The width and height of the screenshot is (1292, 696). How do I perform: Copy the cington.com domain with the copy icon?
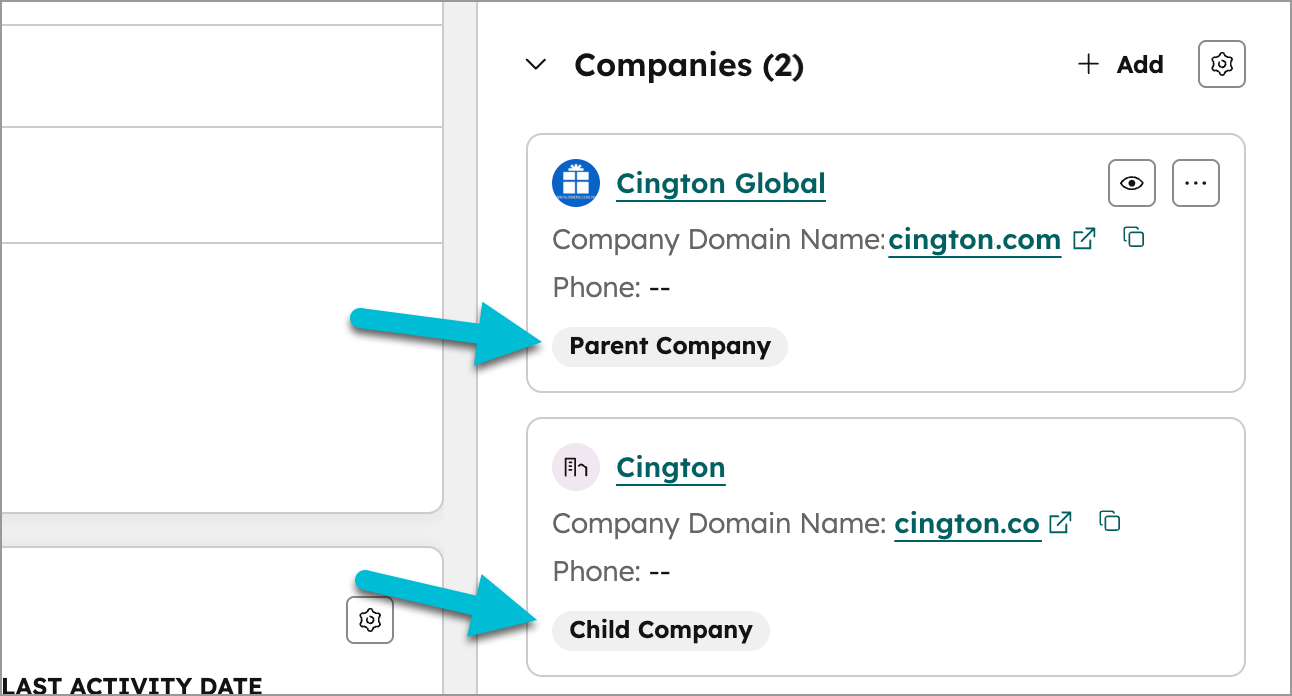(1133, 238)
